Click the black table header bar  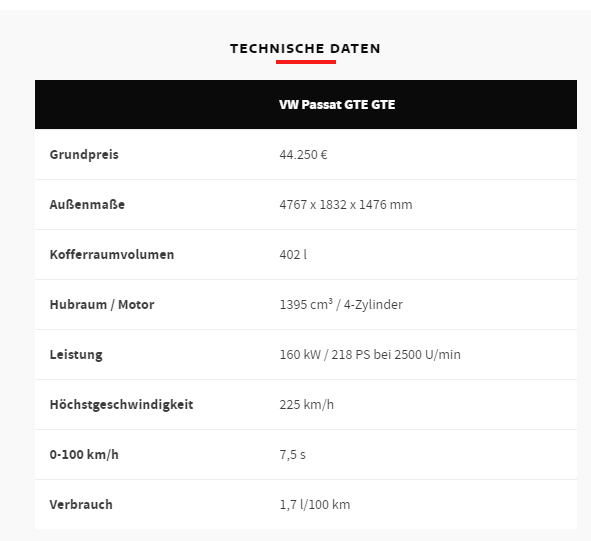click(306, 104)
